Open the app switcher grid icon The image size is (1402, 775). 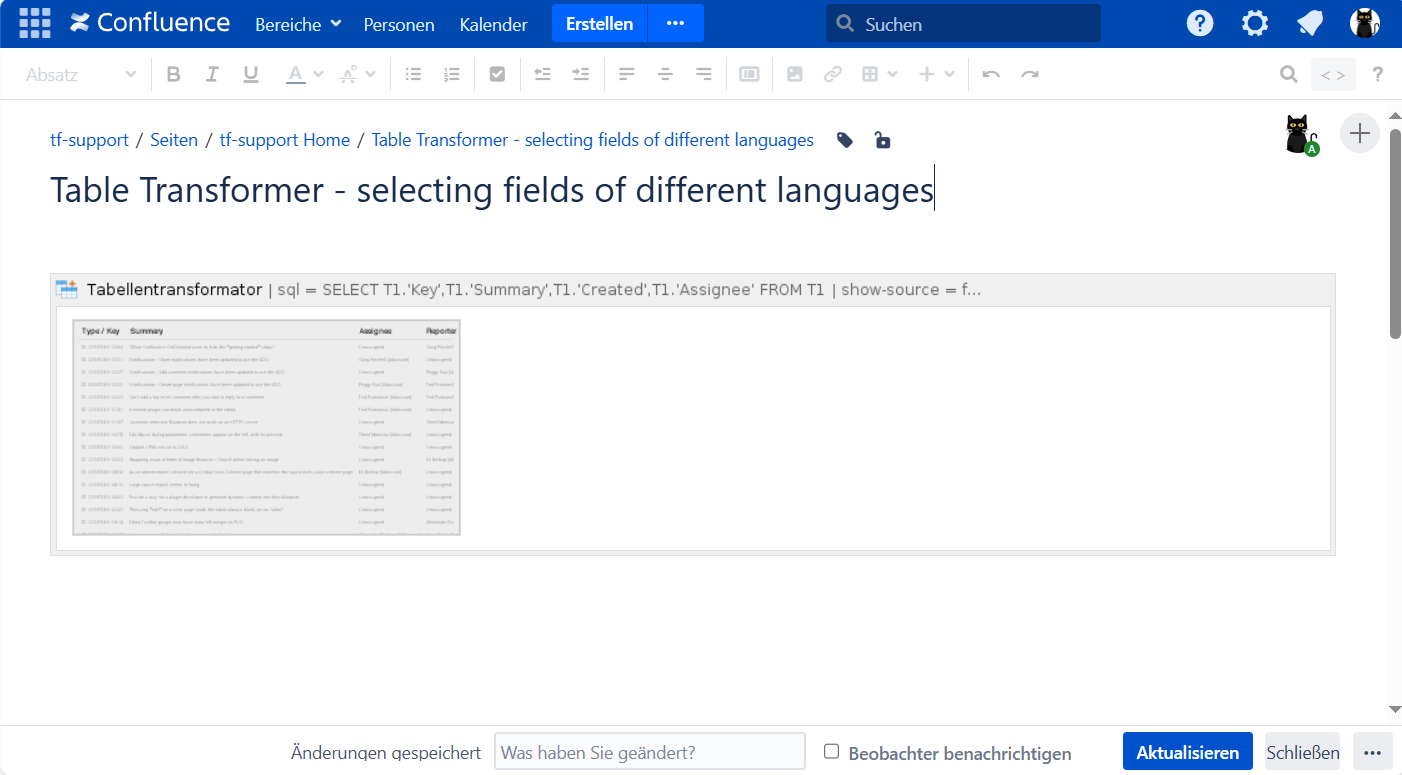click(x=35, y=23)
